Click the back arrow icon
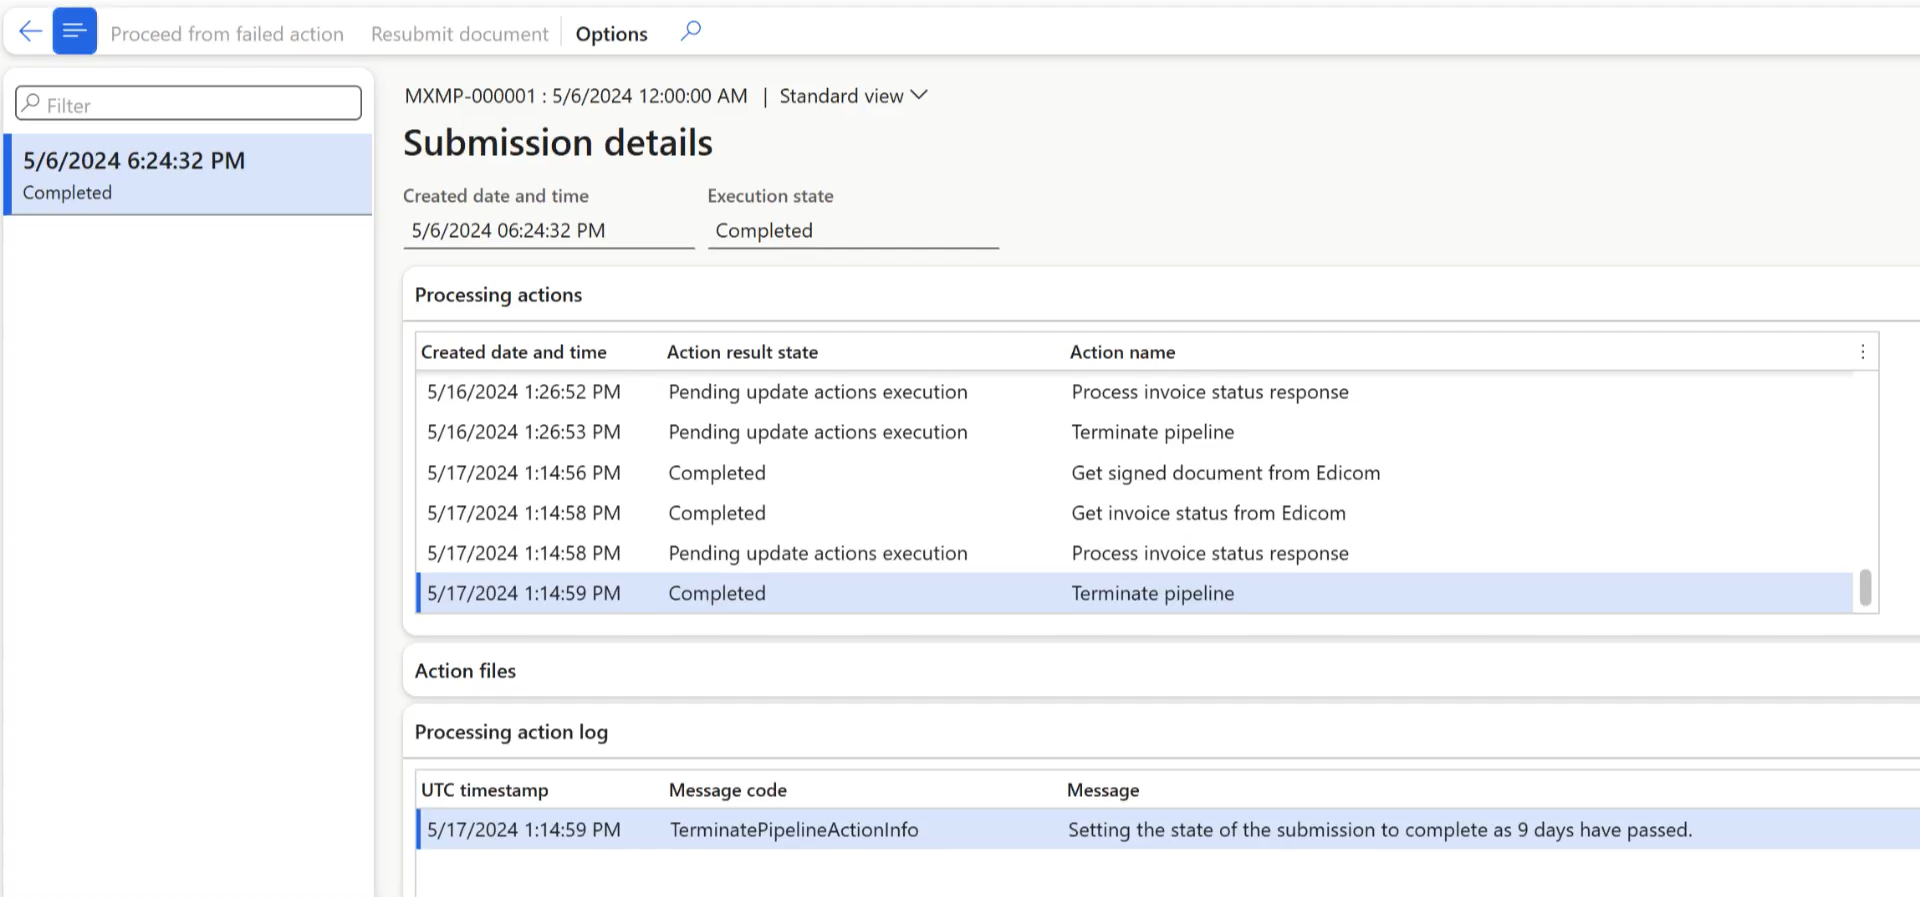Image resolution: width=1920 pixels, height=897 pixels. click(30, 32)
